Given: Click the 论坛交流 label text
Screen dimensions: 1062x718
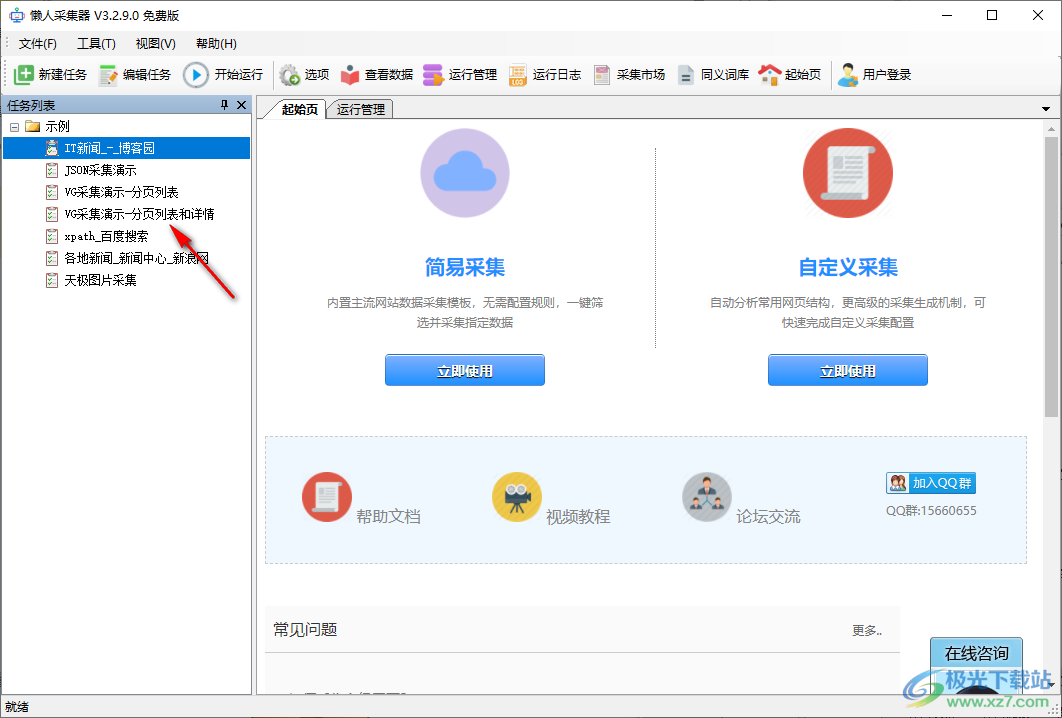Looking at the screenshot, I should coord(768,516).
